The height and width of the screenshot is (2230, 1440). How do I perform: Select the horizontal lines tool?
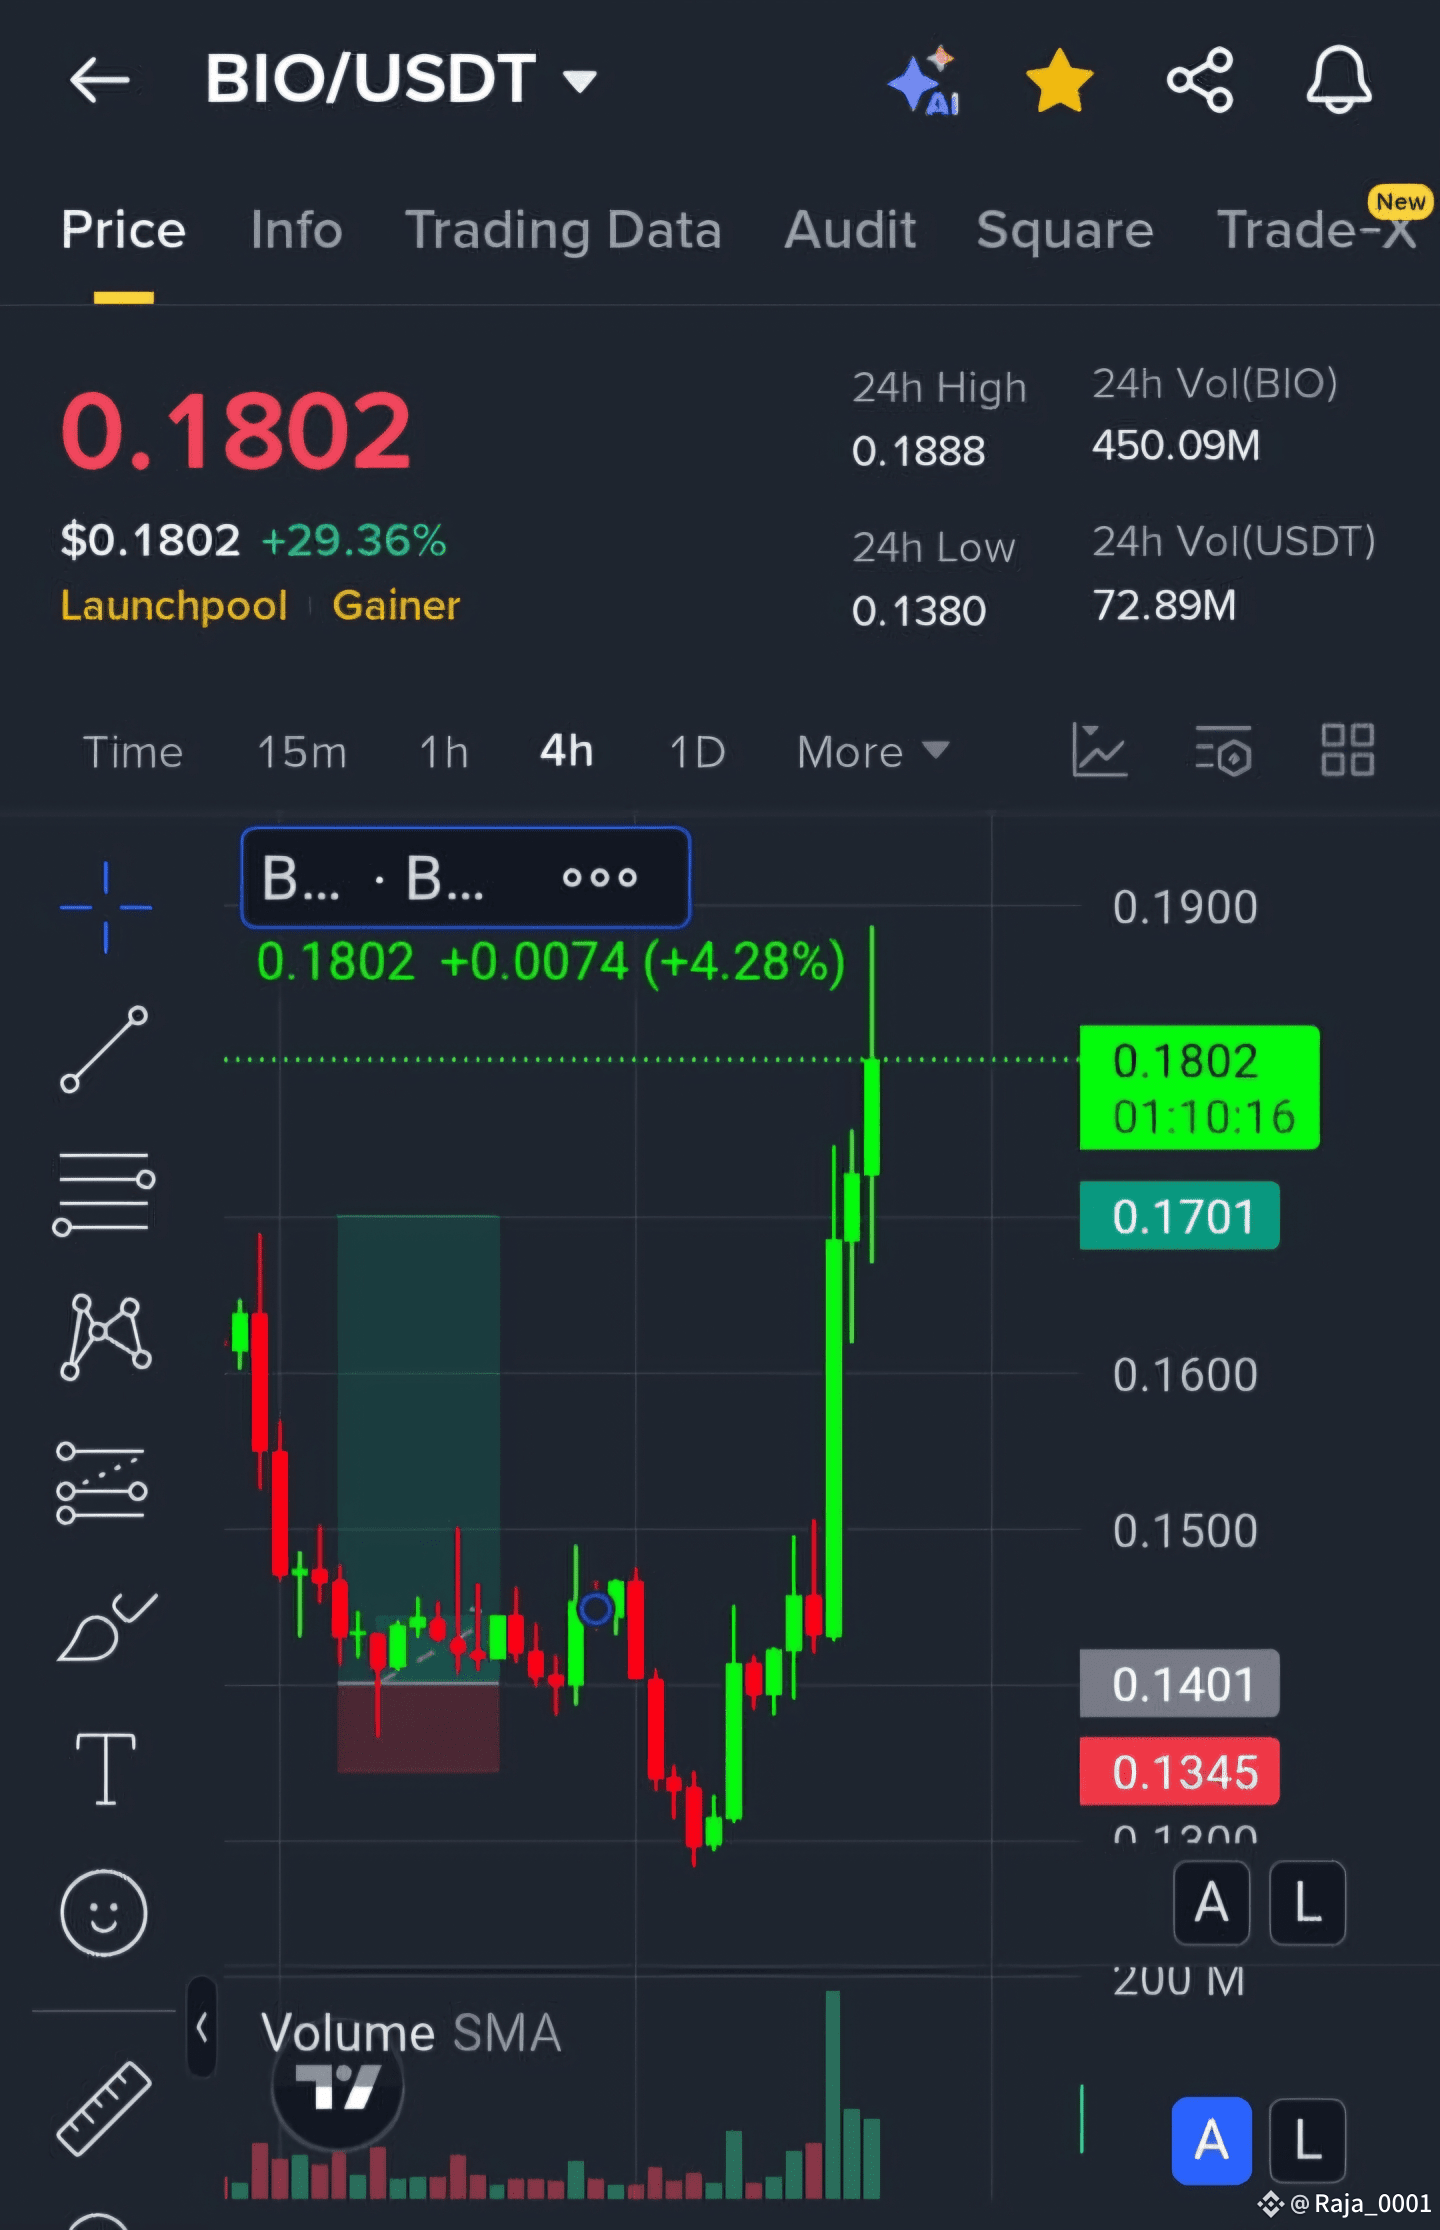[x=104, y=1194]
